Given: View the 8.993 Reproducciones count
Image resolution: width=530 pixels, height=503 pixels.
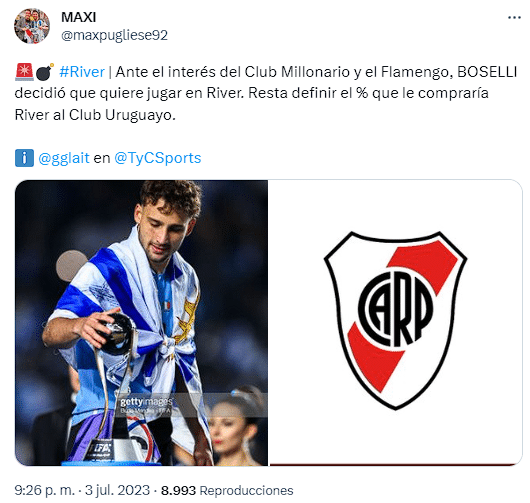Looking at the screenshot, I should pos(227,491).
